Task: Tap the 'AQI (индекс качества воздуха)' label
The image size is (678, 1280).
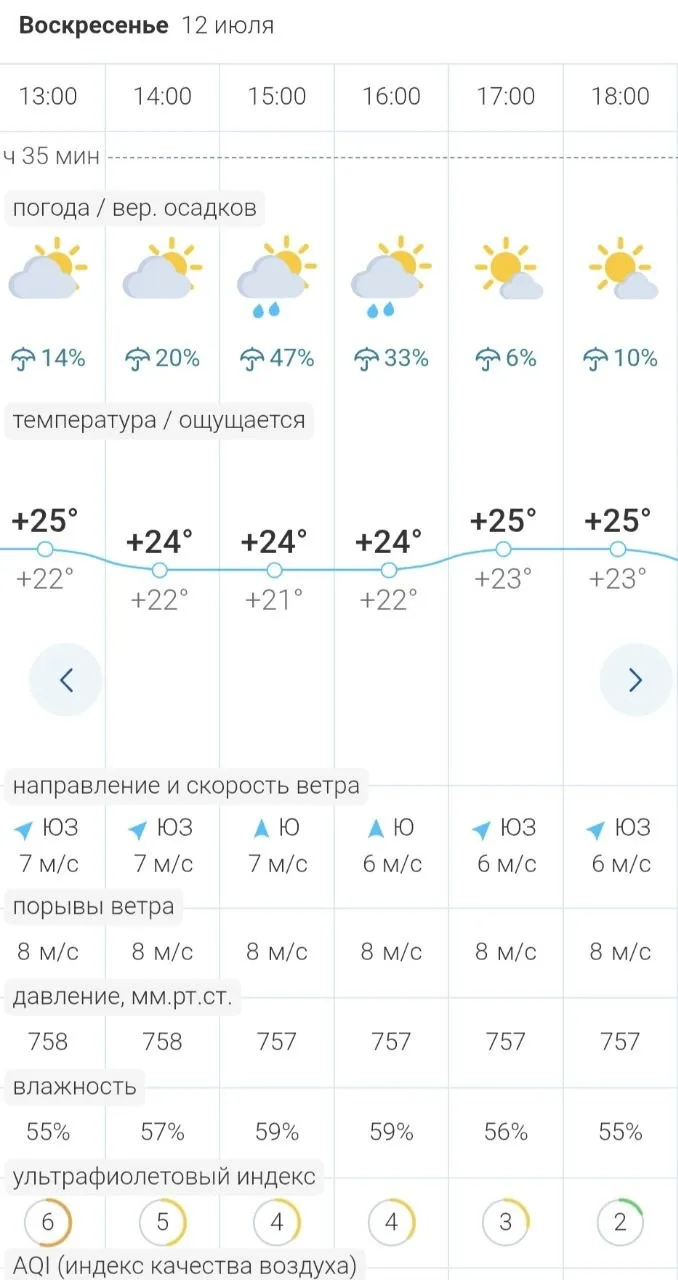Action: (185, 1265)
